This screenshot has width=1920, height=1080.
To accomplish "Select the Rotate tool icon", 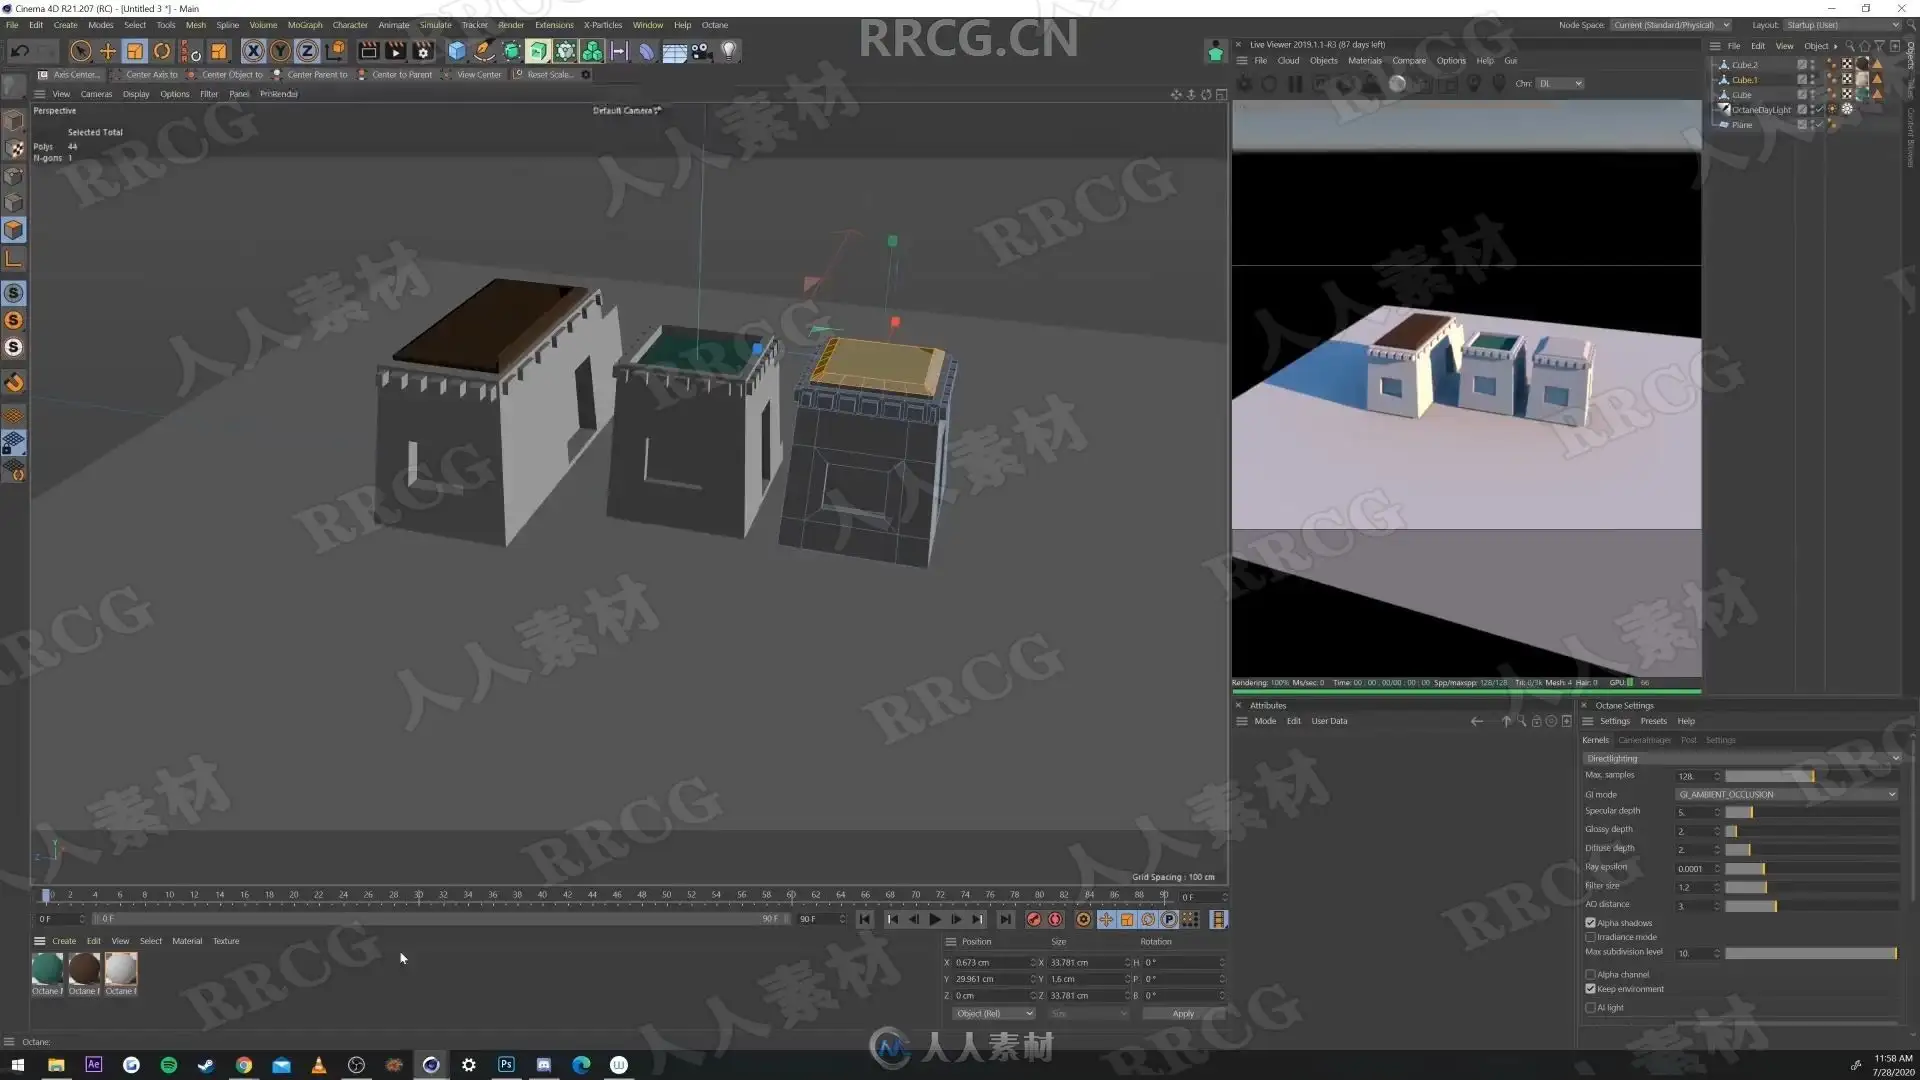I will [x=162, y=51].
